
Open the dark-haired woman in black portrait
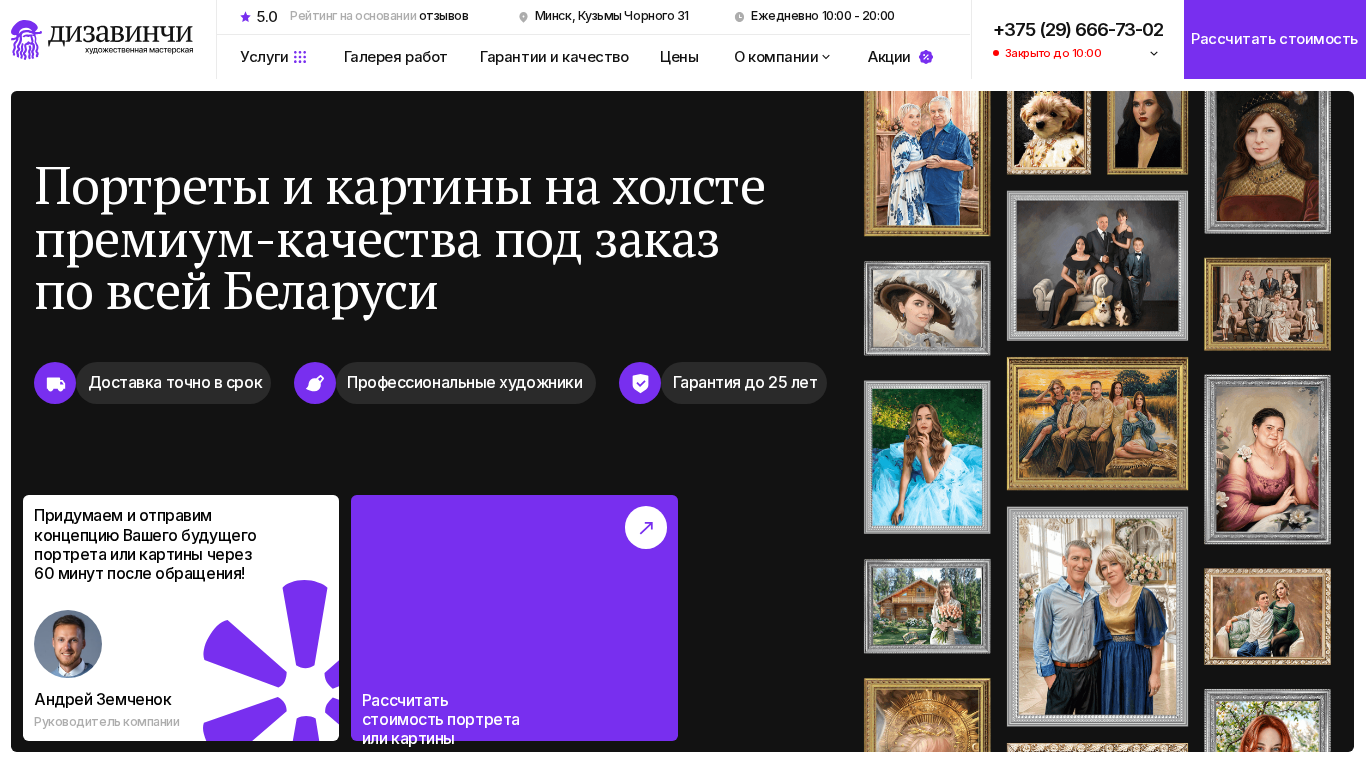(1147, 133)
